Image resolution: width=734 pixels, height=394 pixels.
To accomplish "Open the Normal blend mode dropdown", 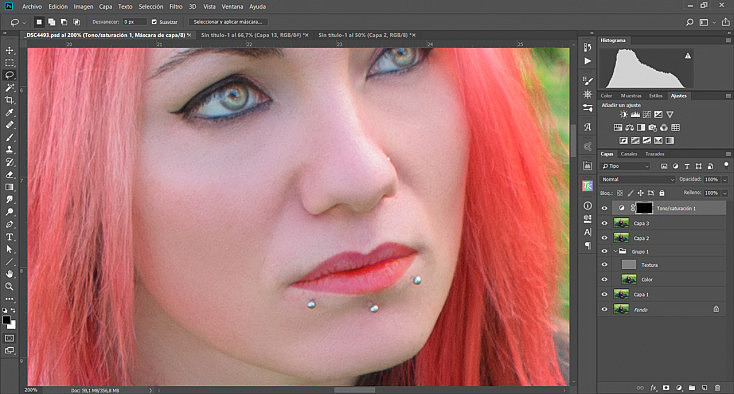I will coord(638,179).
